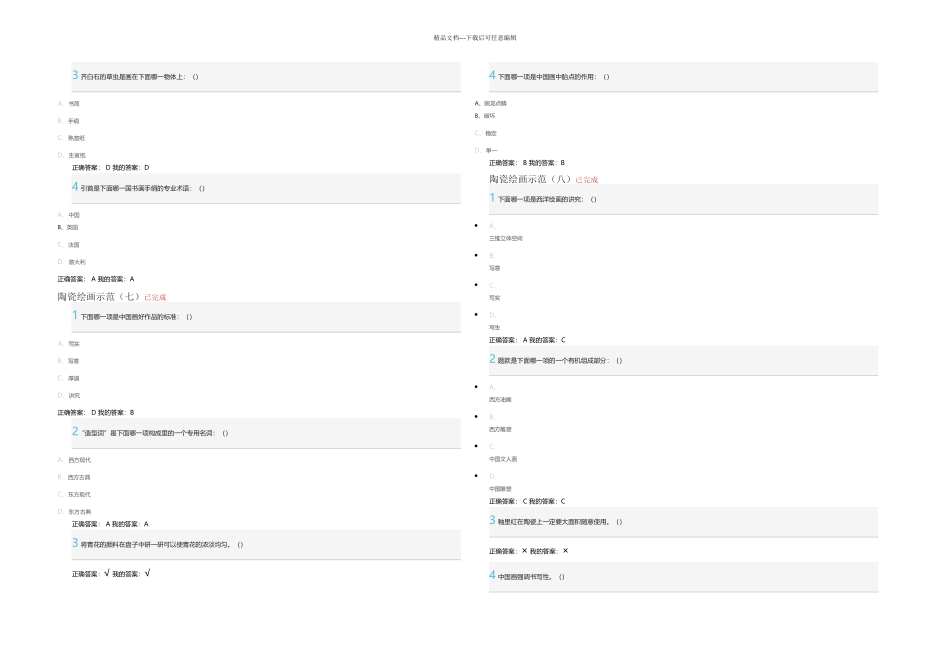Click red 已完成 status beside 陶瓷绘画示范（七）
Viewport: 950px width, 672px height.
tap(155, 297)
